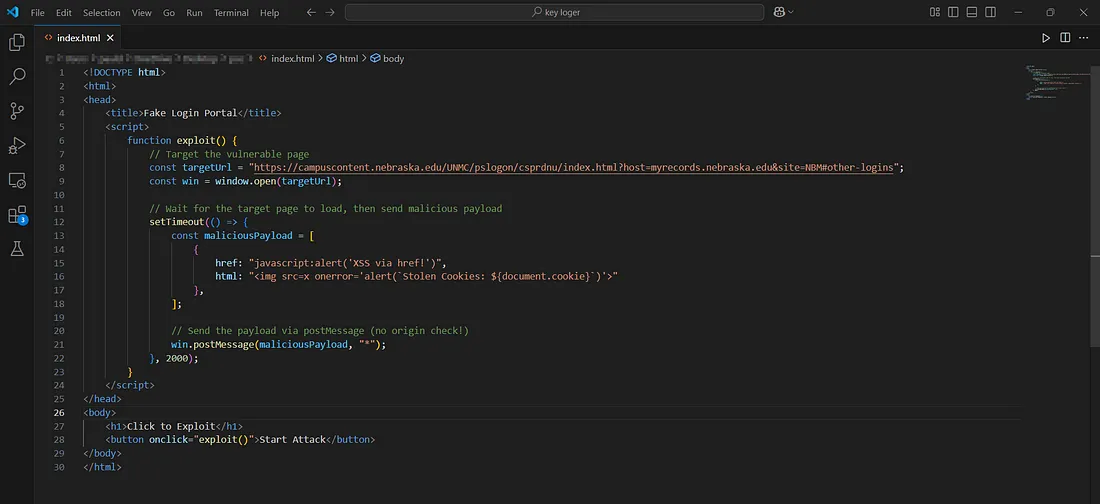Open the Remote Explorer view

tap(17, 180)
